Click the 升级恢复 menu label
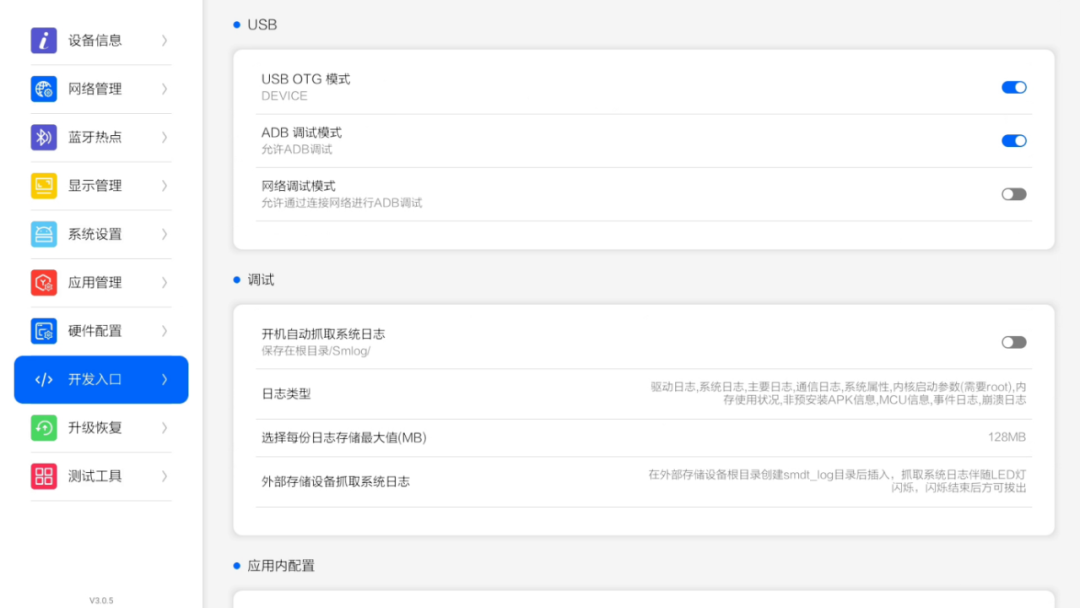 pos(95,428)
